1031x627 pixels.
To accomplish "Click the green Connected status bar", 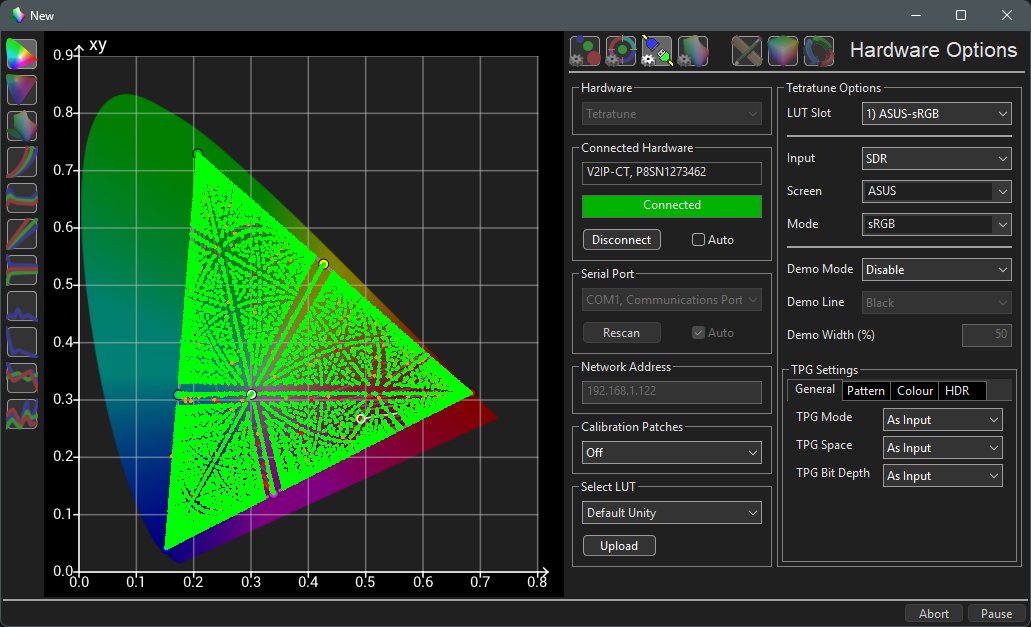I will 671,206.
